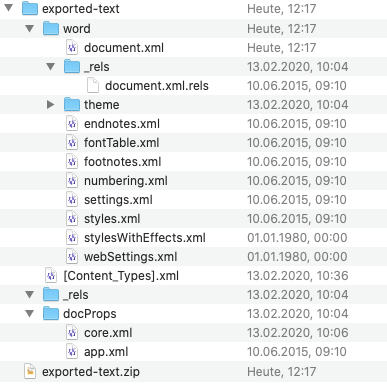Click Heute, 12:17 date of exported-text.zip
The image size is (387, 387).
(282, 372)
